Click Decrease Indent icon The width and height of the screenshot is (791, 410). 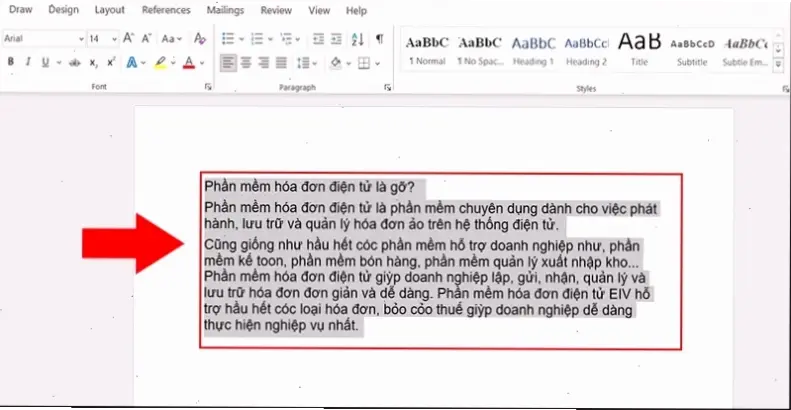318,38
